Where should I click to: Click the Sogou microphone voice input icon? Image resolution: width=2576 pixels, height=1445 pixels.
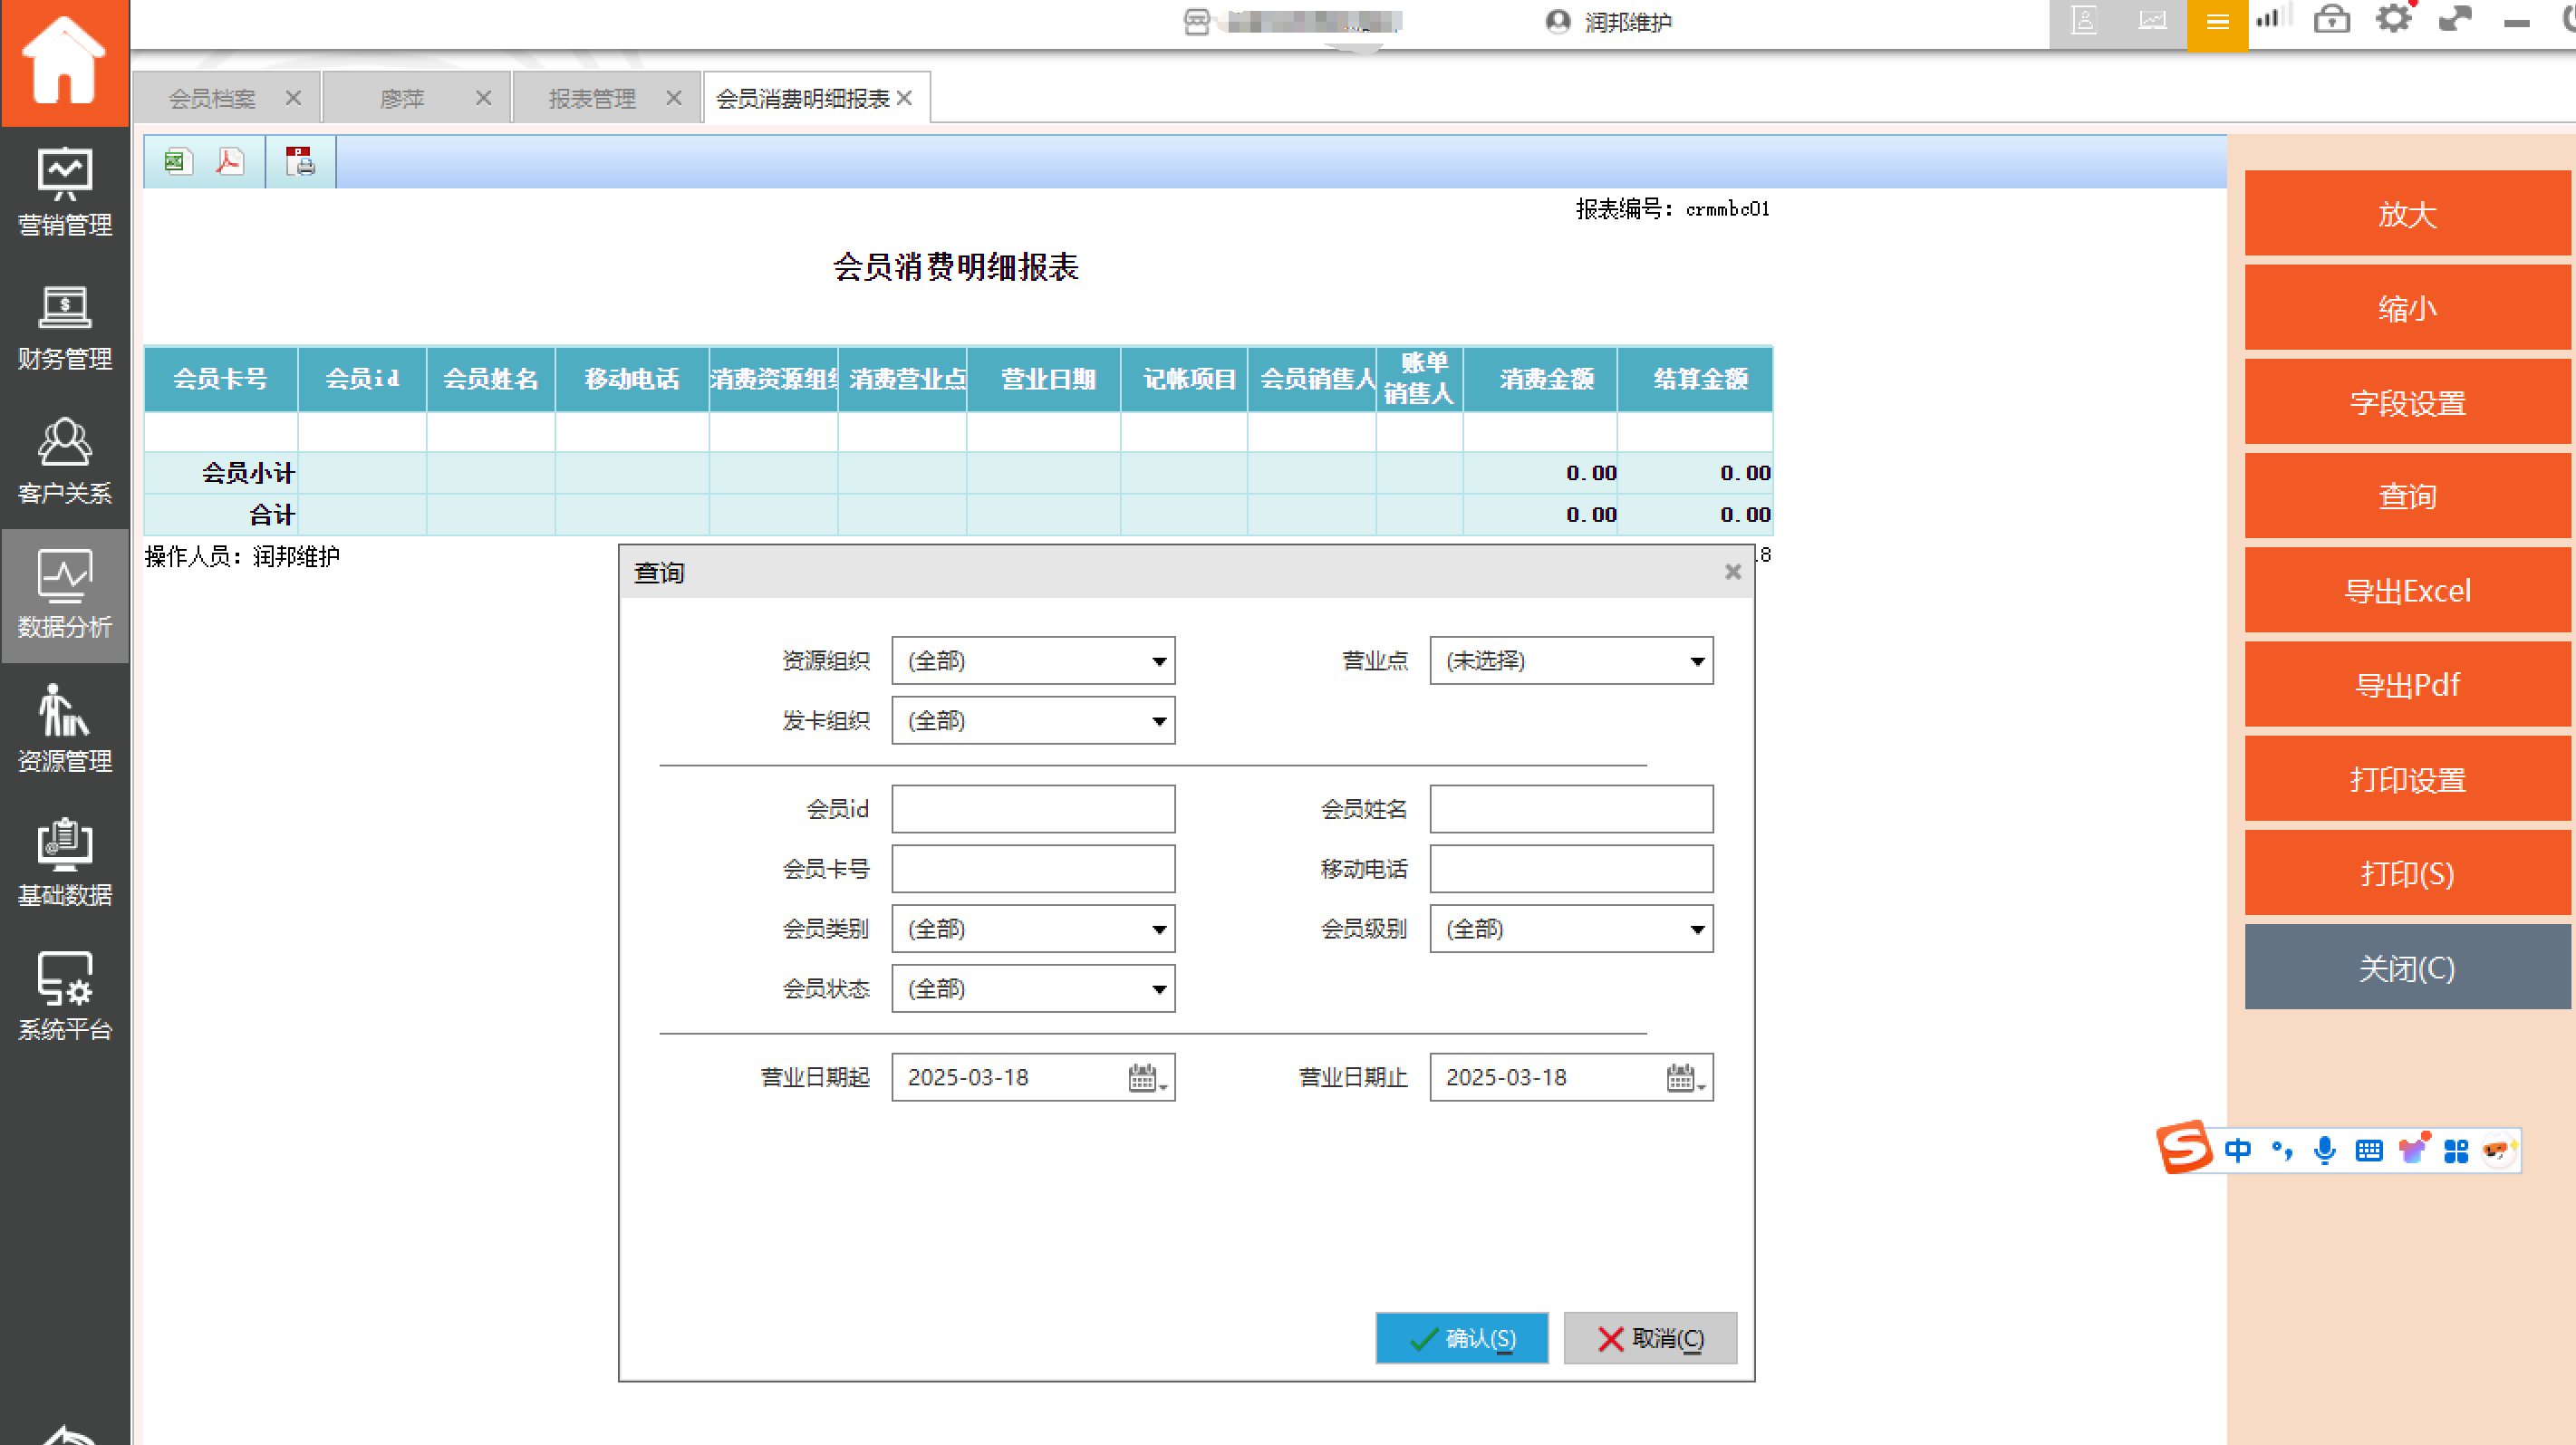coord(2325,1150)
